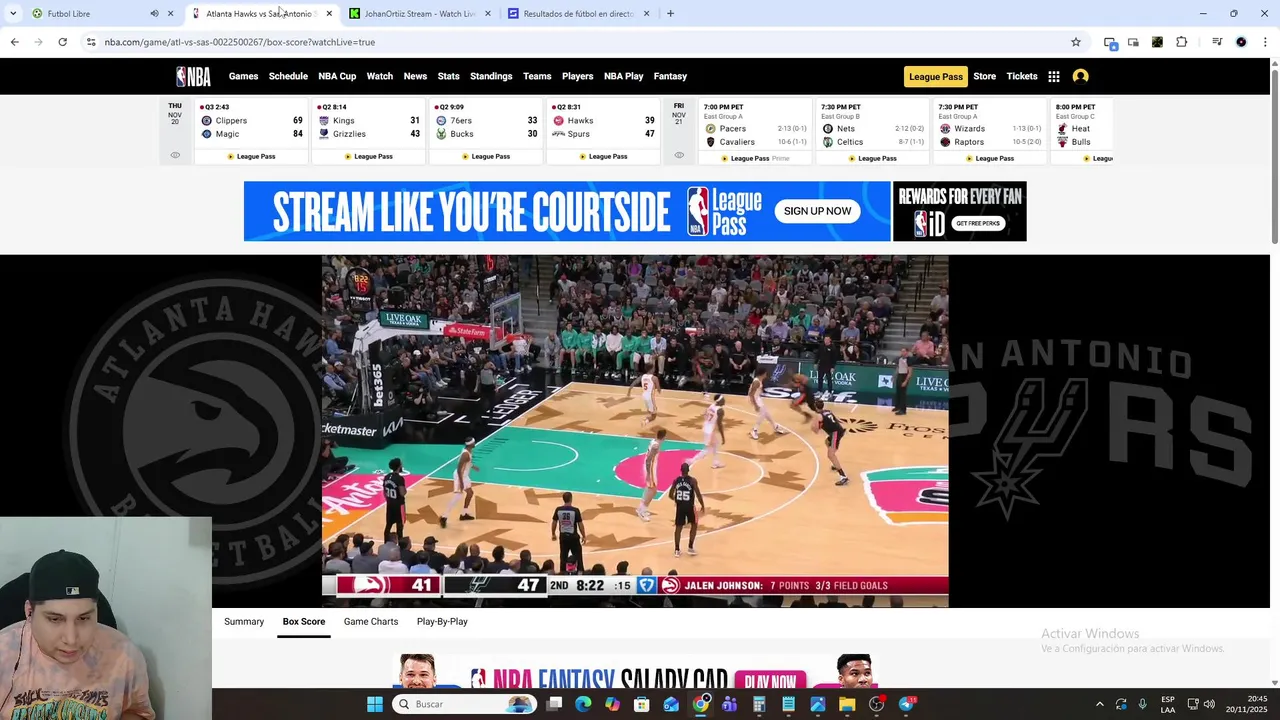The width and height of the screenshot is (1280, 720).
Task: Click the live game video player
Action: 635,431
